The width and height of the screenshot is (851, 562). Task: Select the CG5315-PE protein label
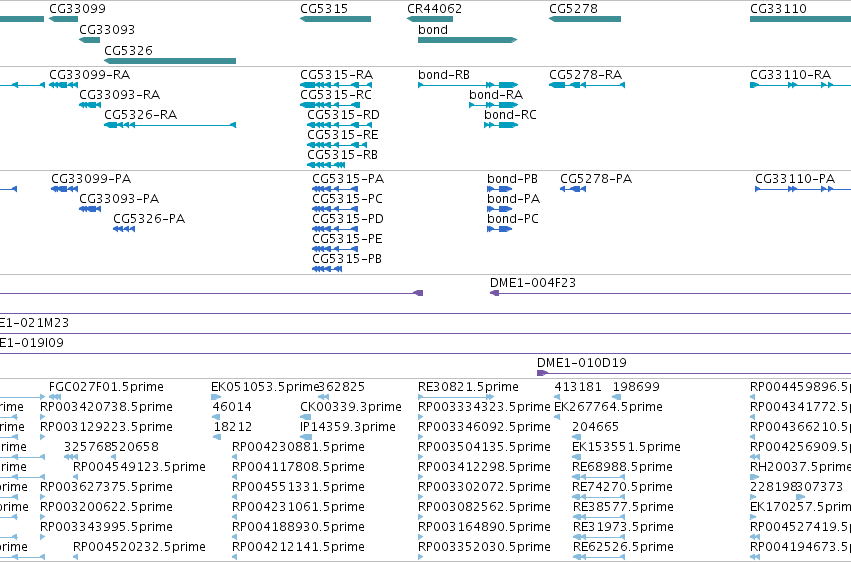347,239
